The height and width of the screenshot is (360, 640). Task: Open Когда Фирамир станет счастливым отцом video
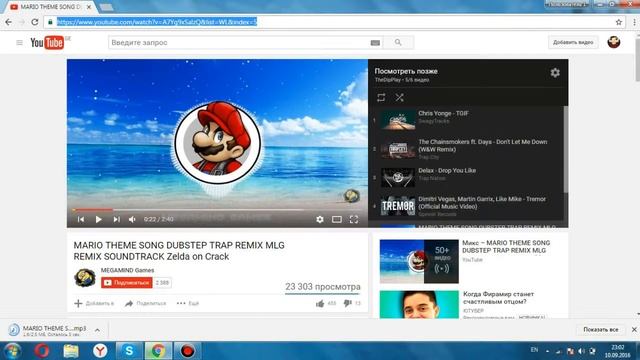coord(498,298)
